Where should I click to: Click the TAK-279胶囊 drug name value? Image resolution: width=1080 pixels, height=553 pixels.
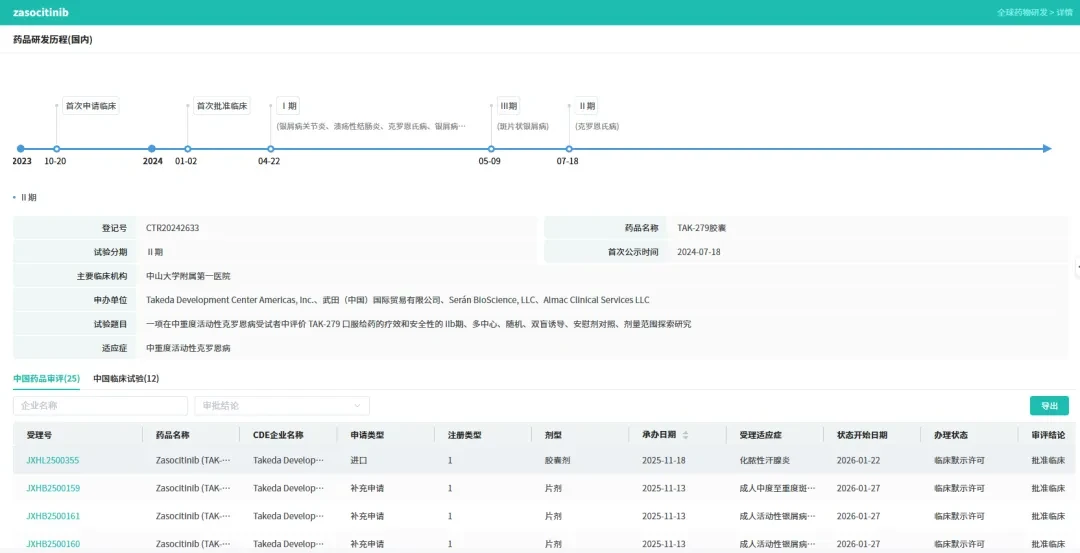coord(701,228)
